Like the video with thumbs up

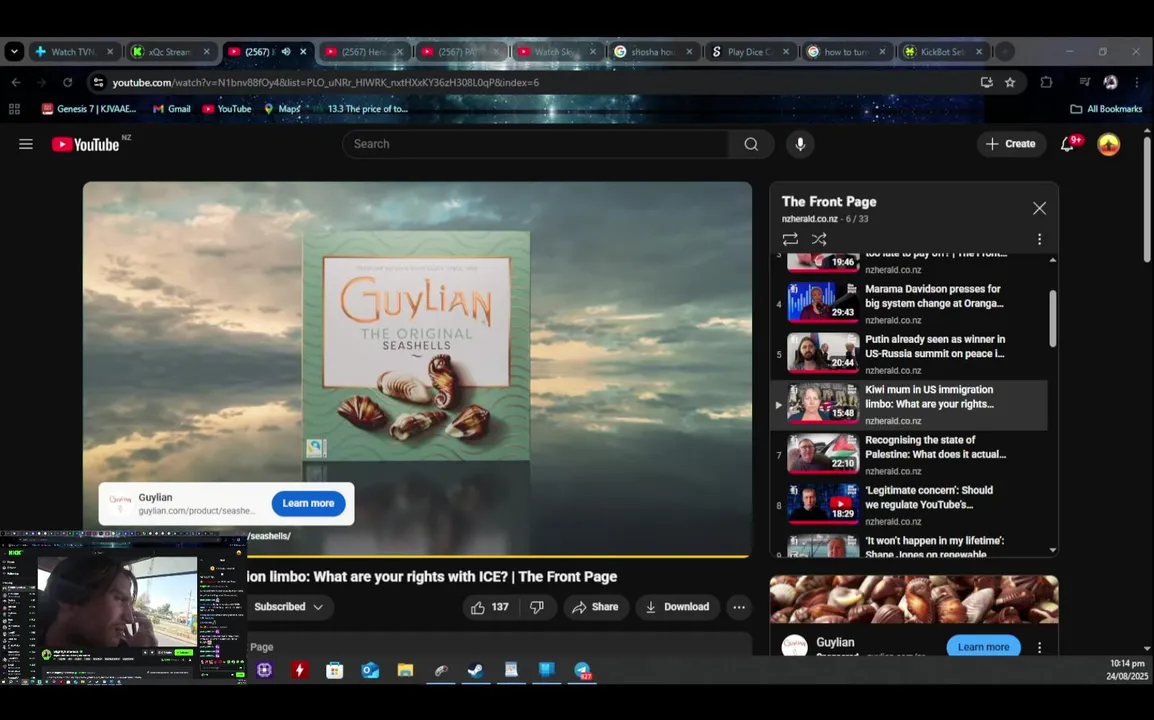490,607
